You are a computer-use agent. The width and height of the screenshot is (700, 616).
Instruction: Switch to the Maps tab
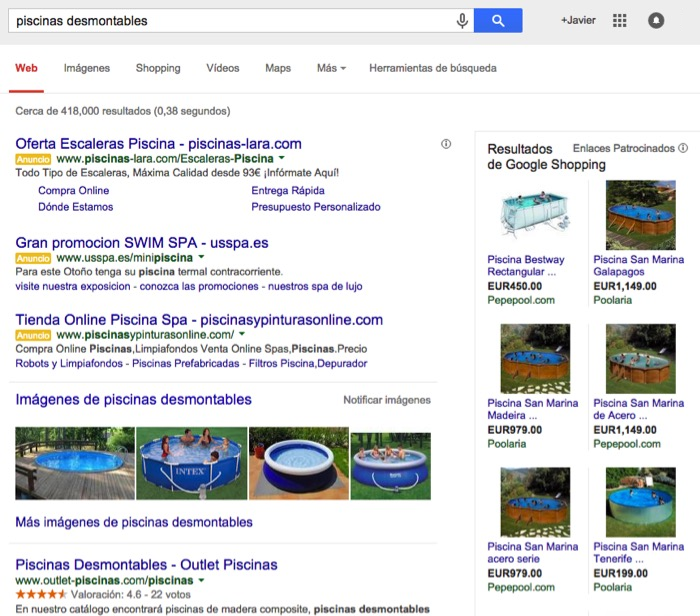click(x=278, y=68)
